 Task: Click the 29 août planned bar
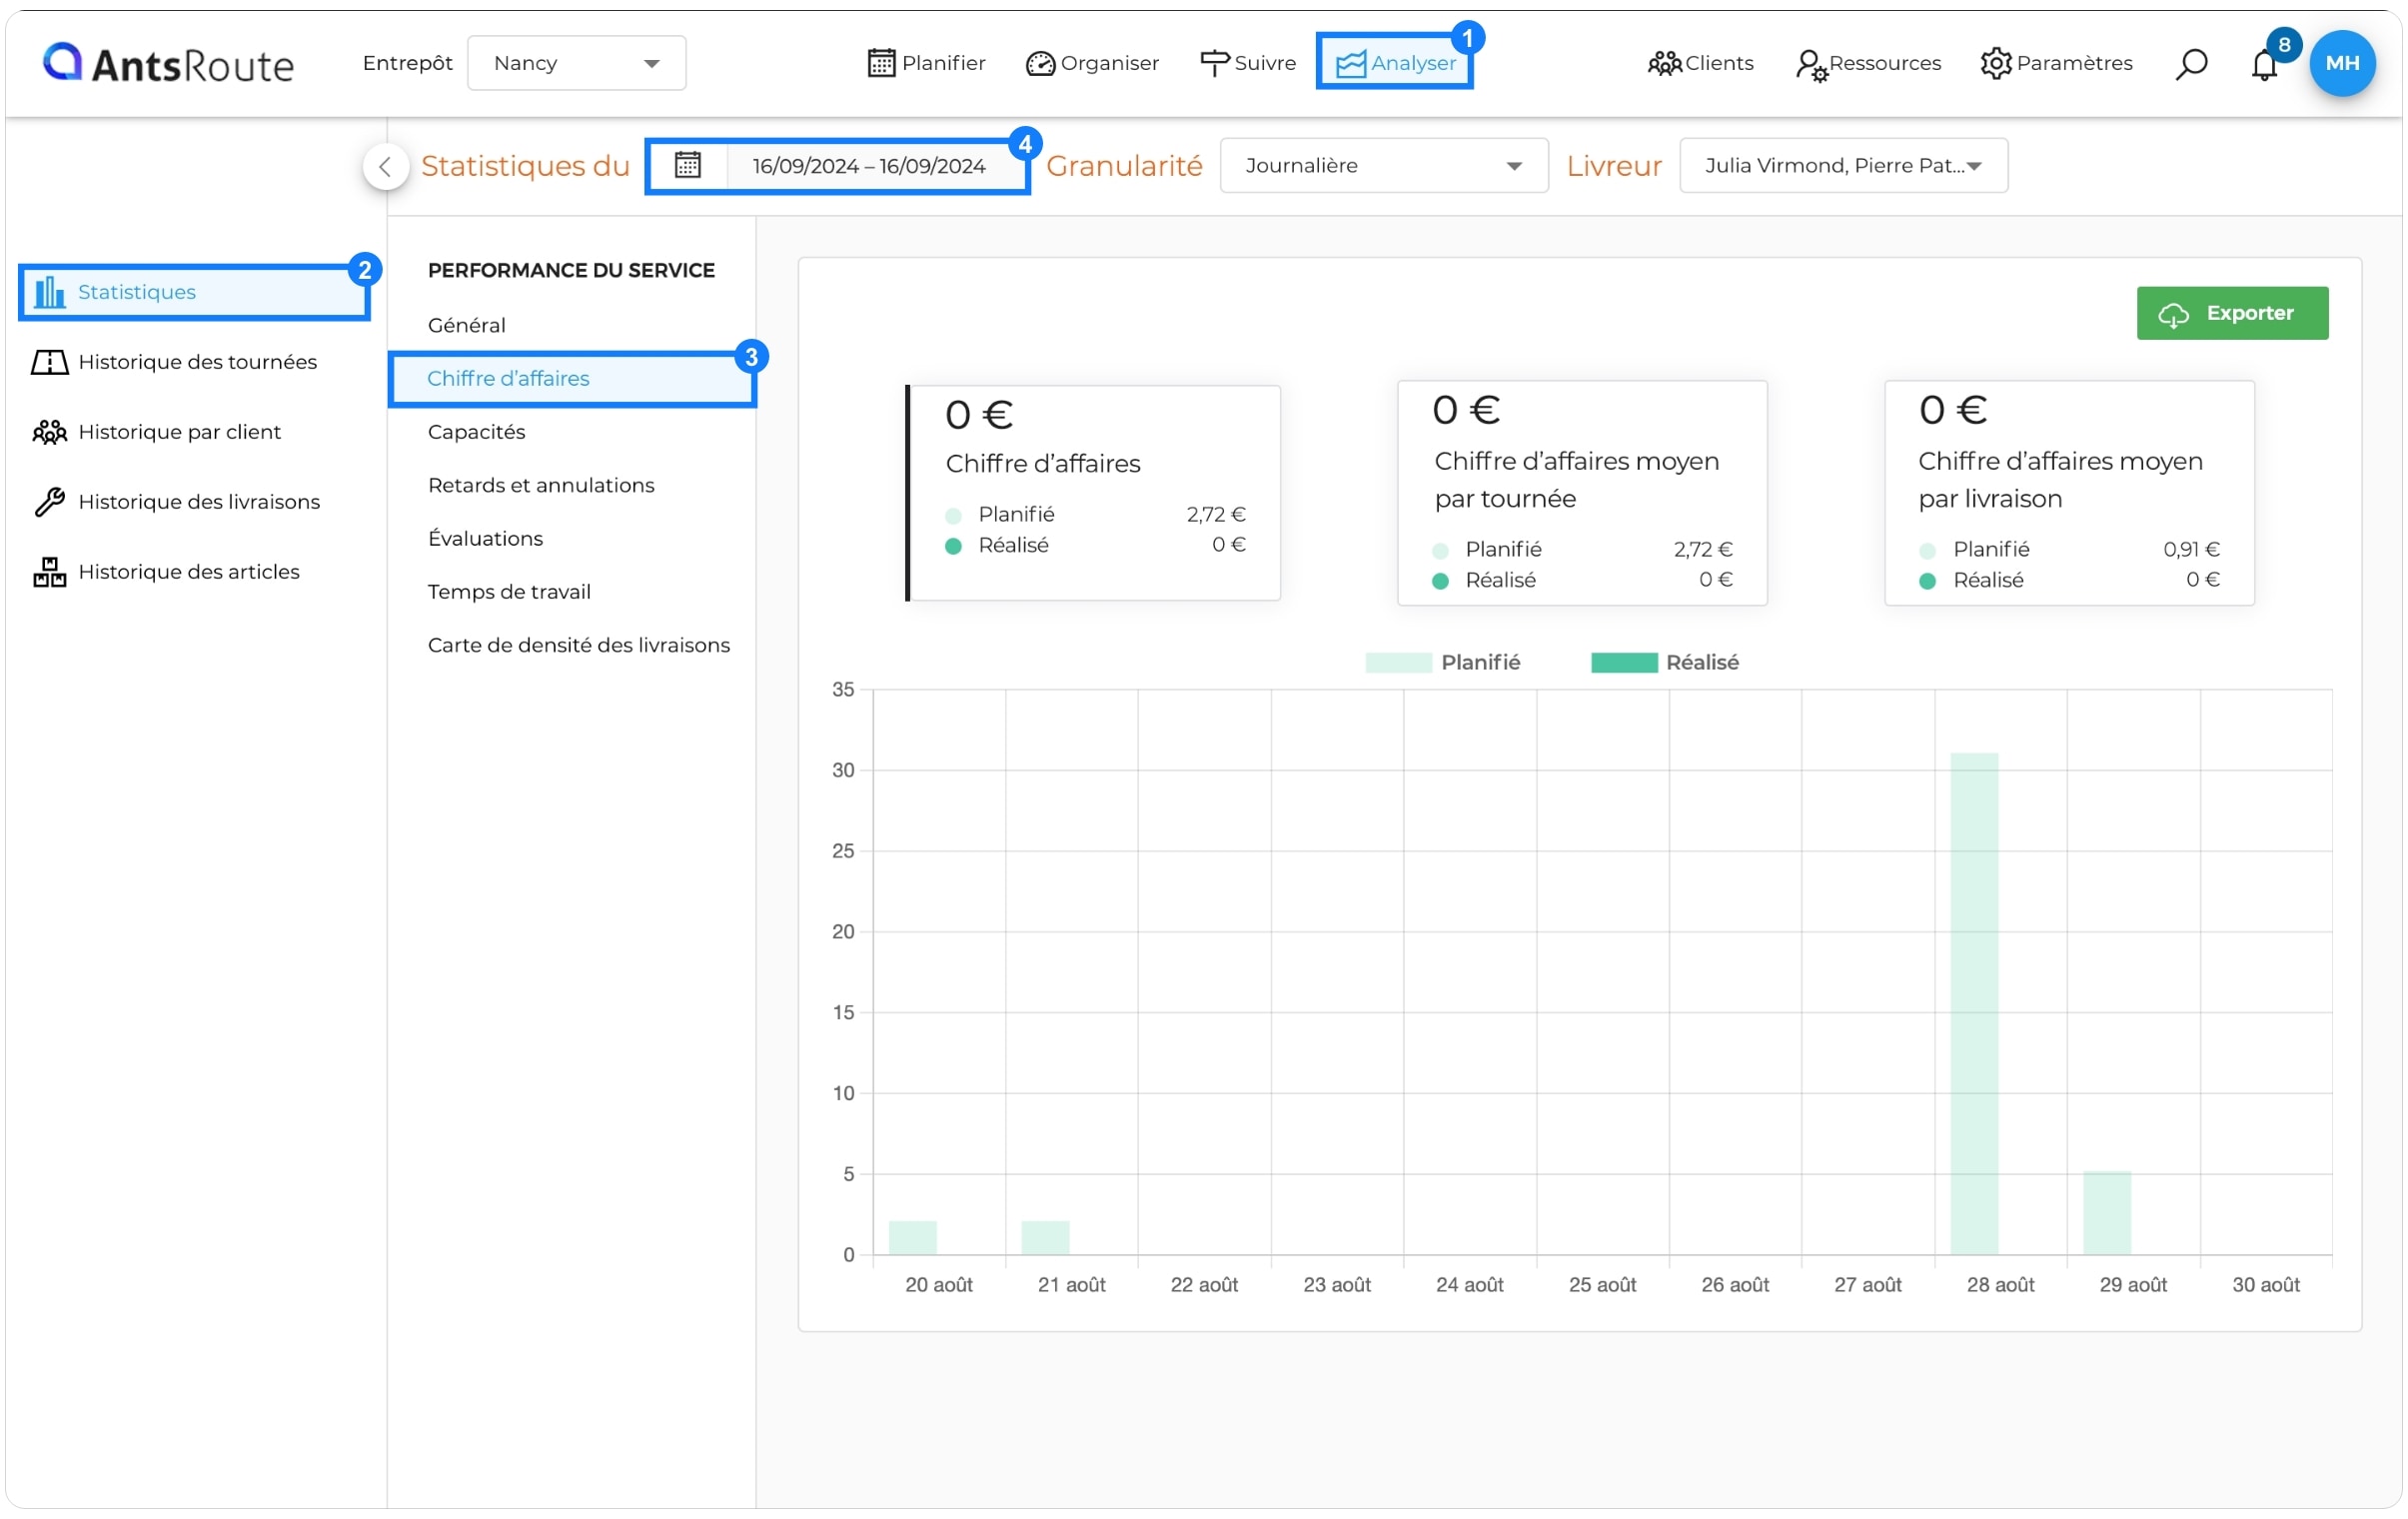[2106, 1213]
